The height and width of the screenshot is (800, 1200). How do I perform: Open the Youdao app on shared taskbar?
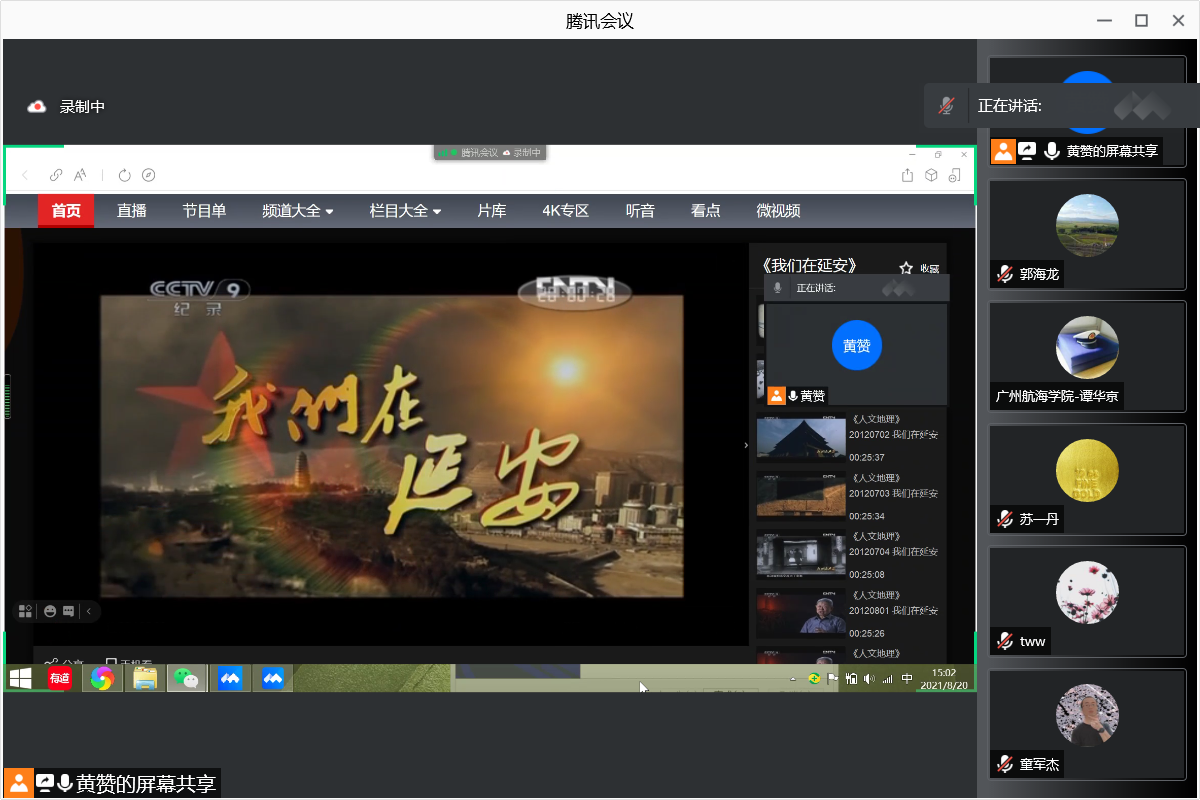click(x=60, y=678)
